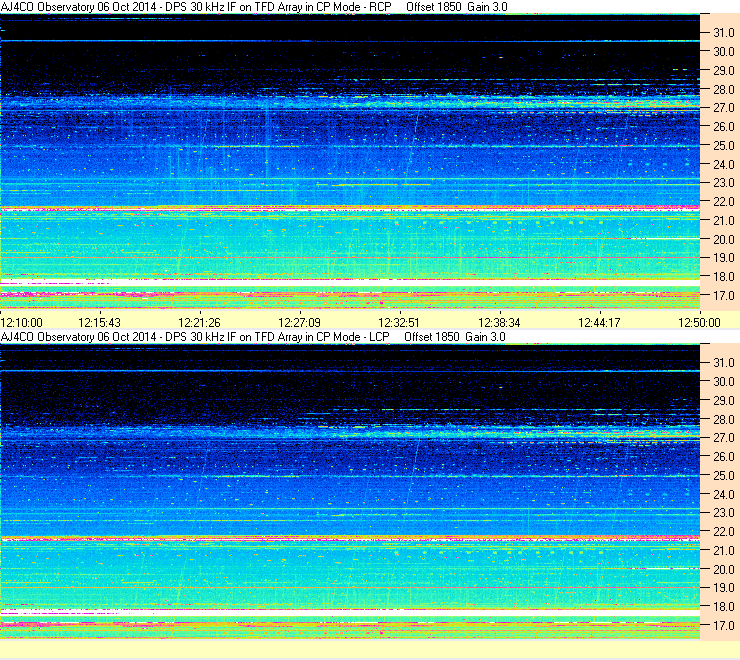Image resolution: width=740 pixels, height=660 pixels.
Task: Click the 23.0 frequency label on LCP panel
Action: (x=724, y=513)
